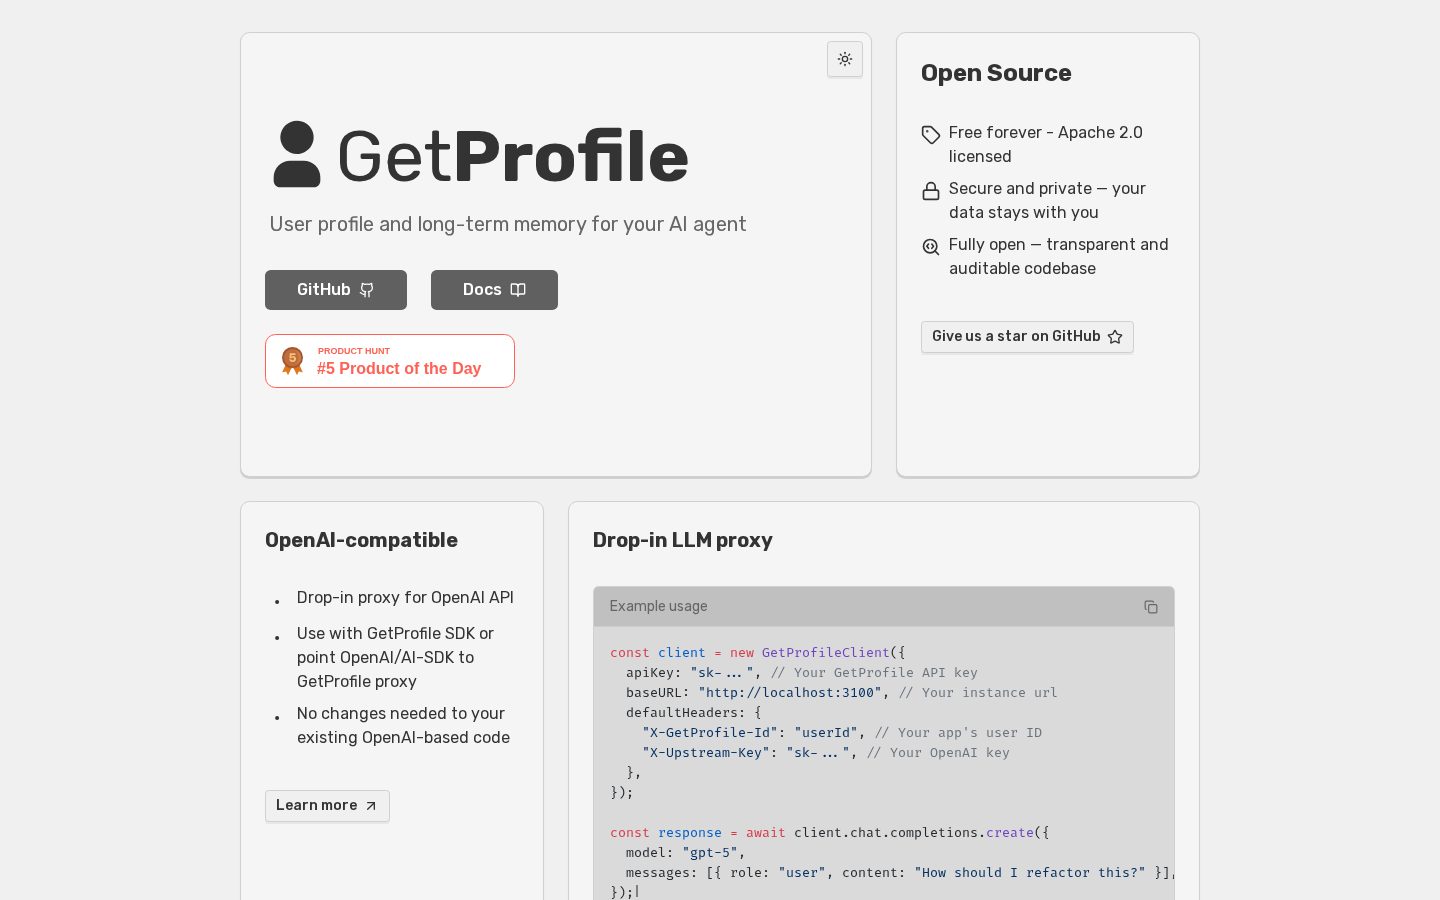This screenshot has height=900, width=1440.
Task: Click 'Secure and private' text line
Action: point(1047,200)
